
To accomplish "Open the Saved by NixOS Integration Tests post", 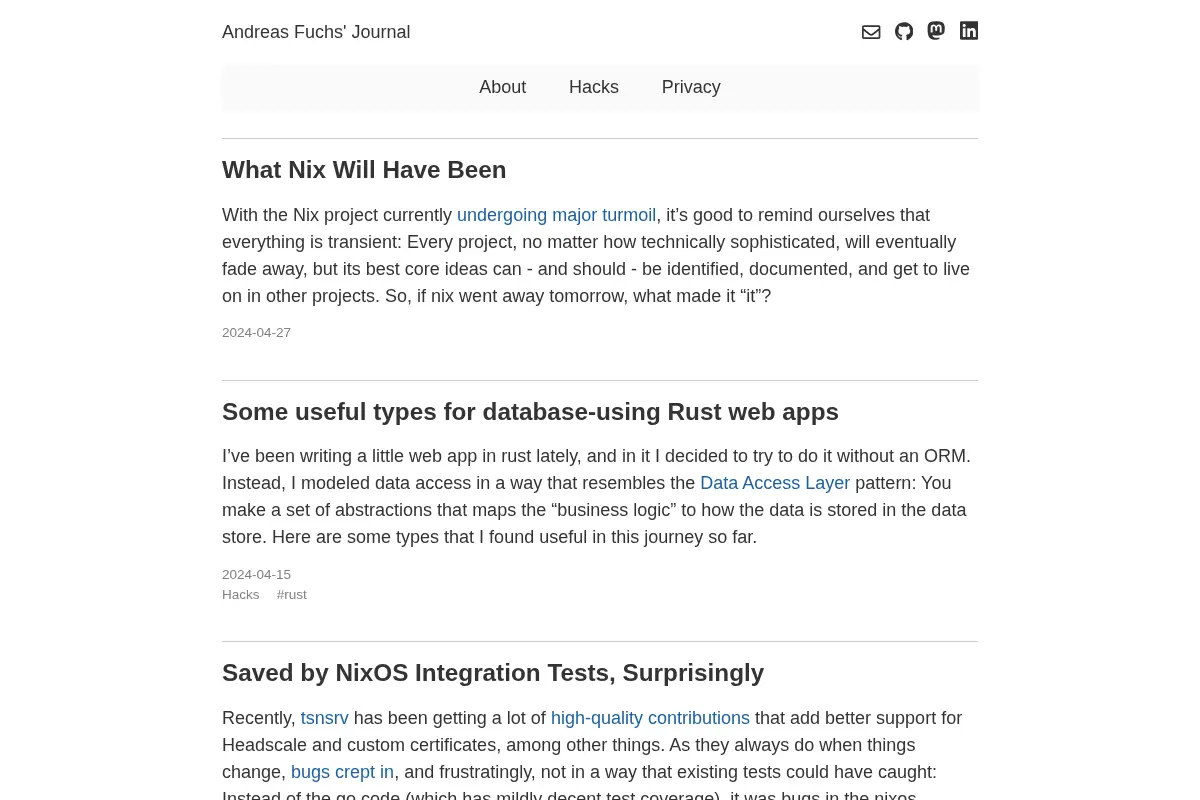I will tap(493, 673).
